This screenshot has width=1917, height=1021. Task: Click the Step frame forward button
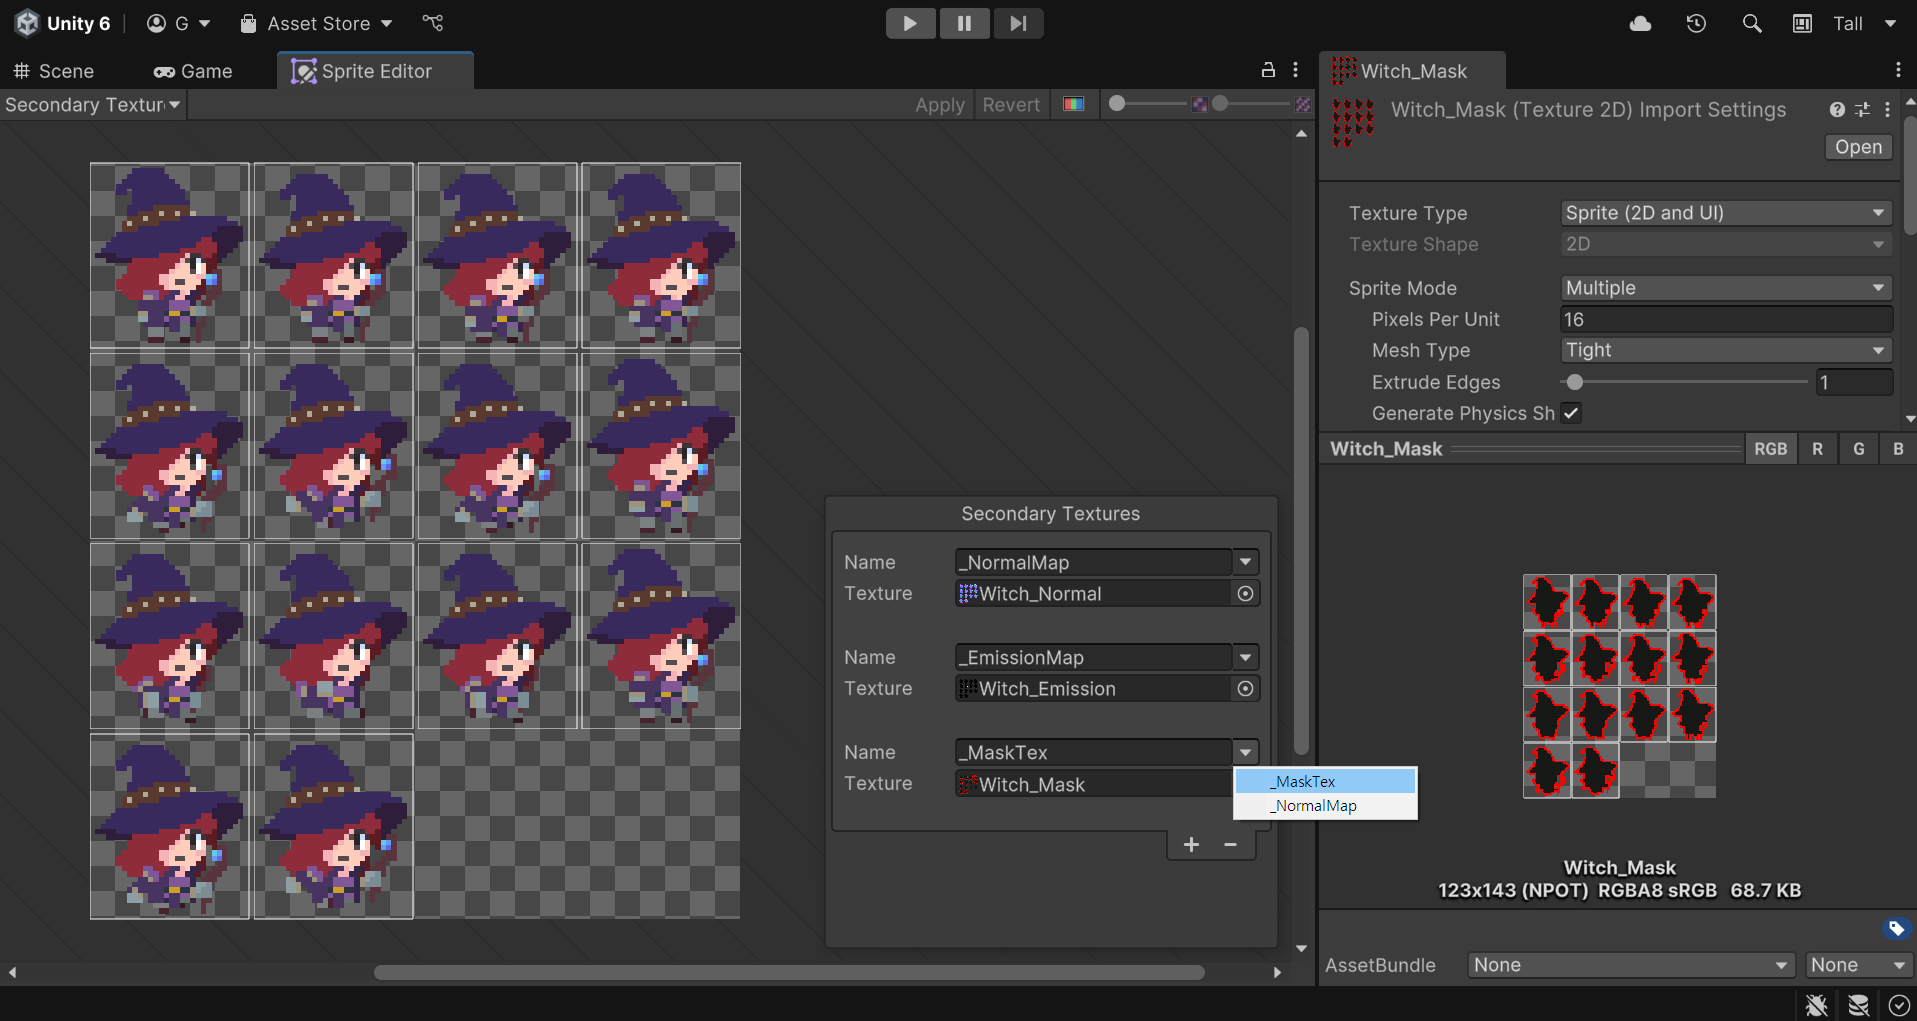[x=1017, y=23]
